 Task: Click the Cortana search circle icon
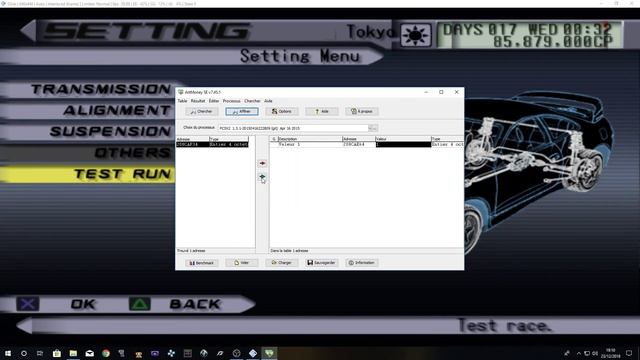click(x=24, y=353)
